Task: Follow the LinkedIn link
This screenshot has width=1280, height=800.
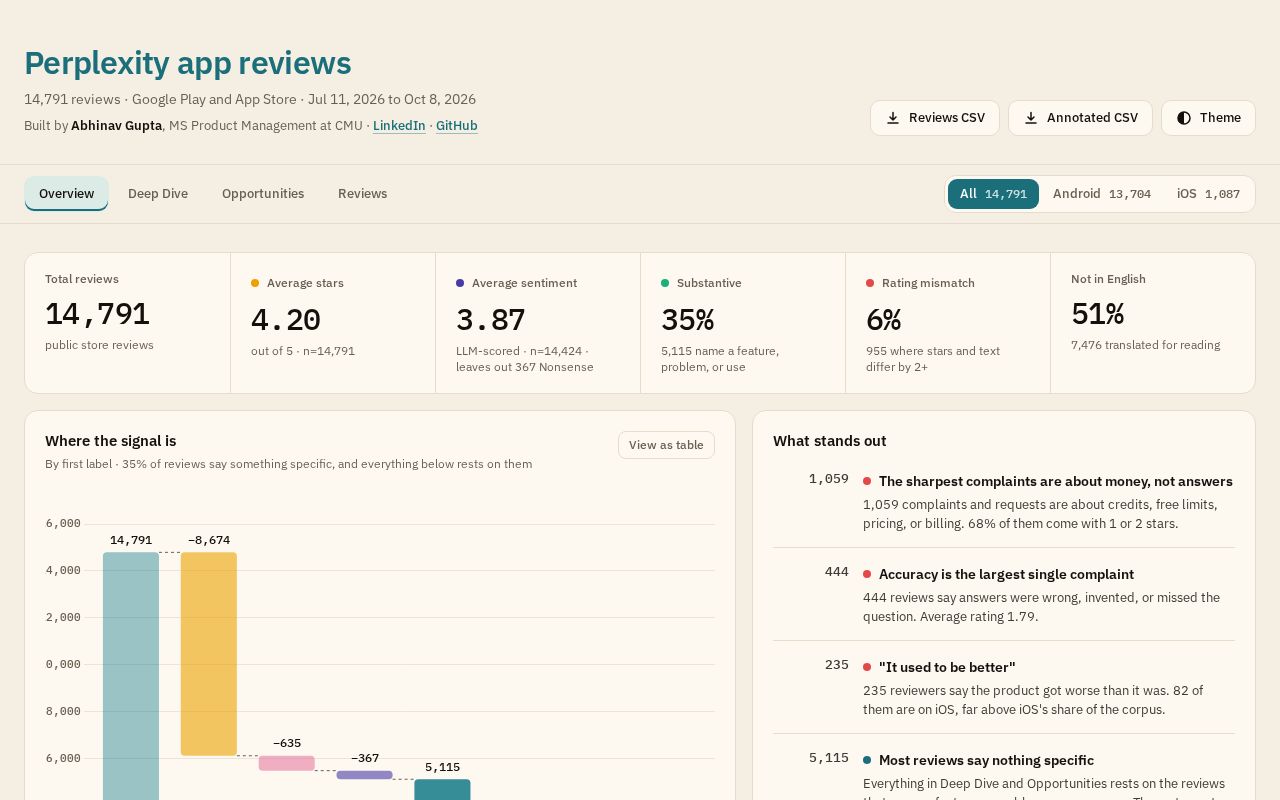Action: (399, 126)
